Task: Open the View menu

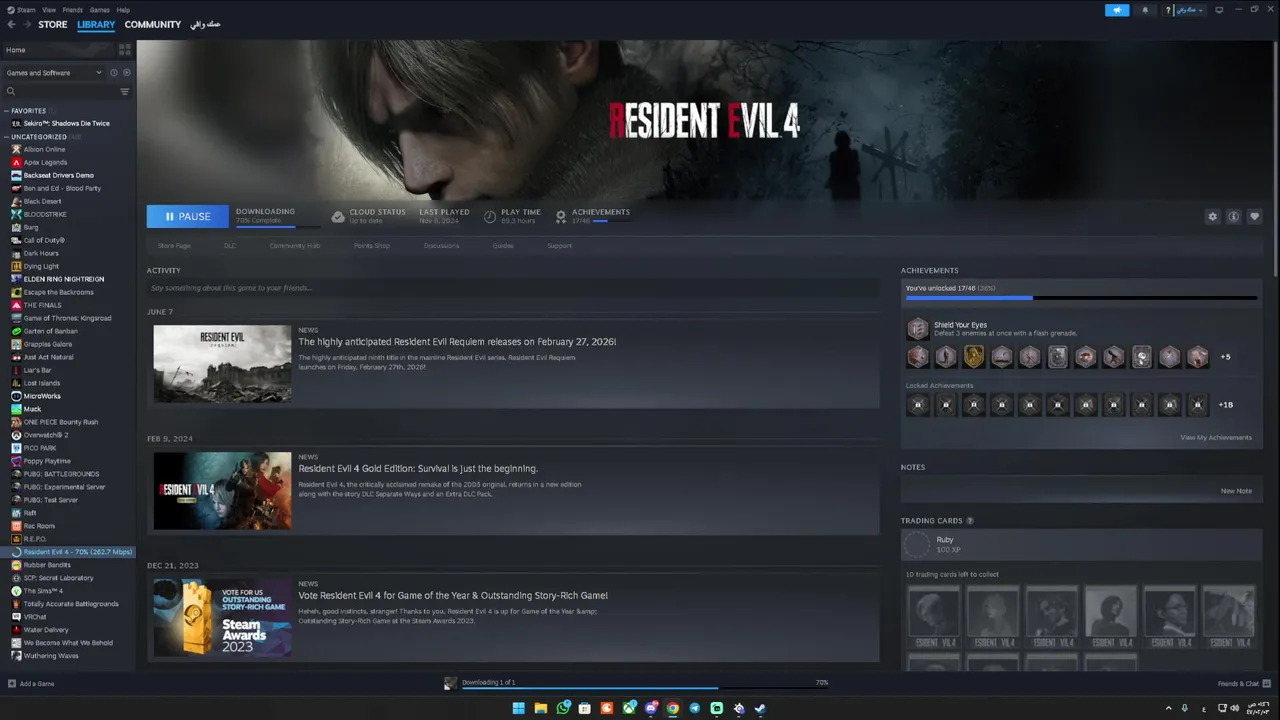Action: pos(49,10)
